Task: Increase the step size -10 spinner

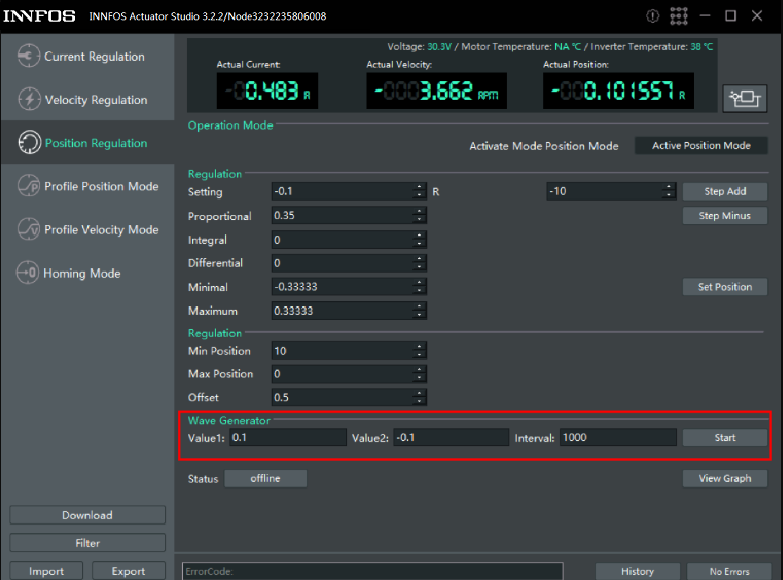Action: 668,187
